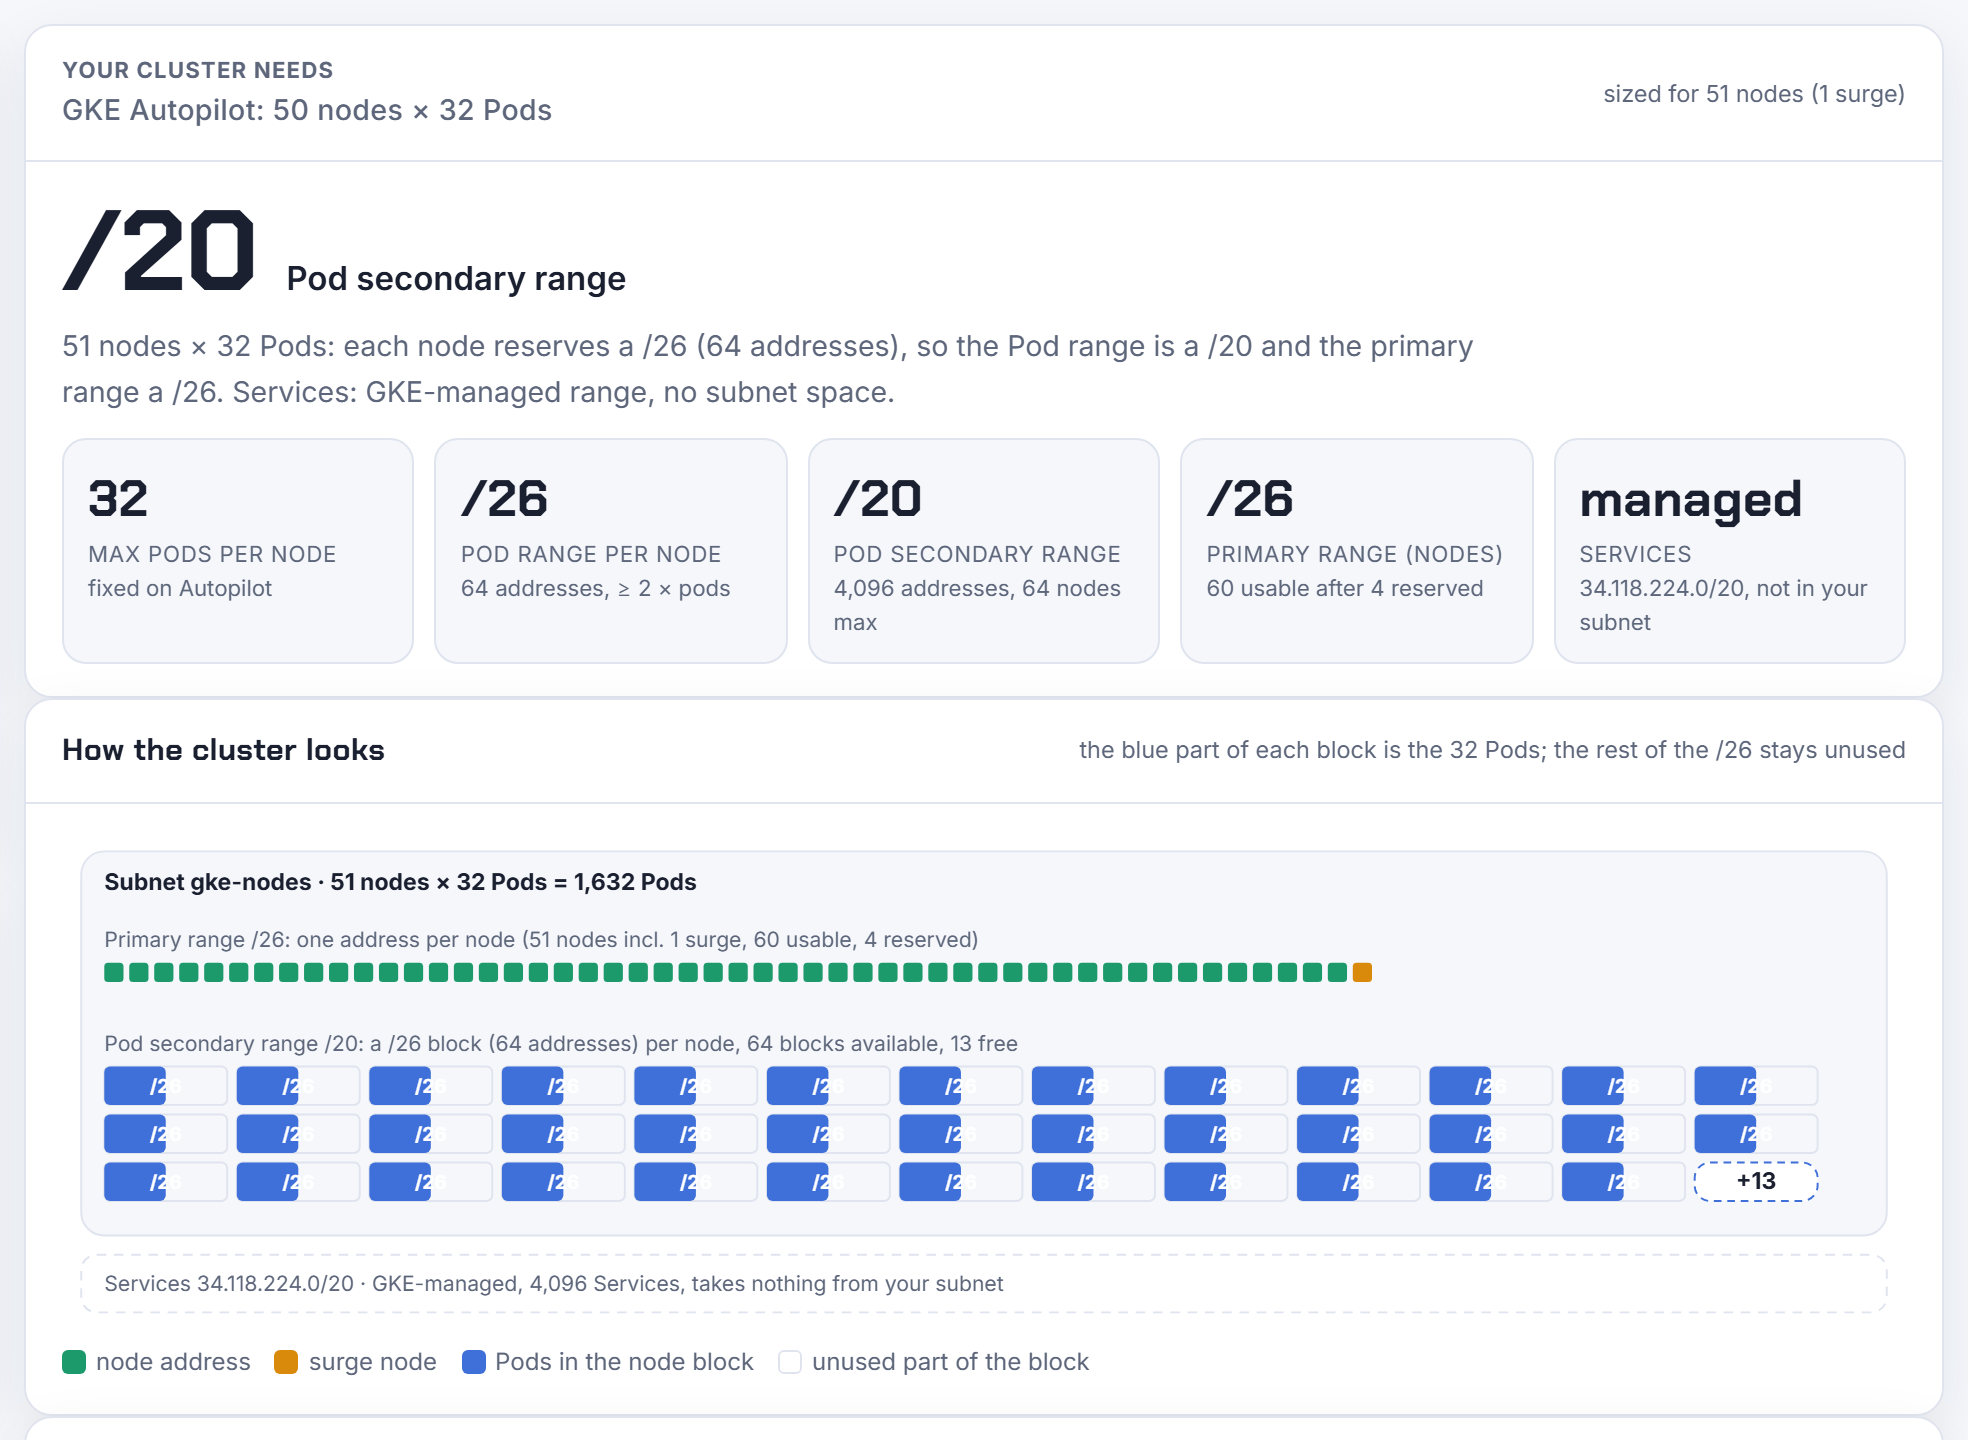Click the blue Pods legend swatch

click(474, 1362)
